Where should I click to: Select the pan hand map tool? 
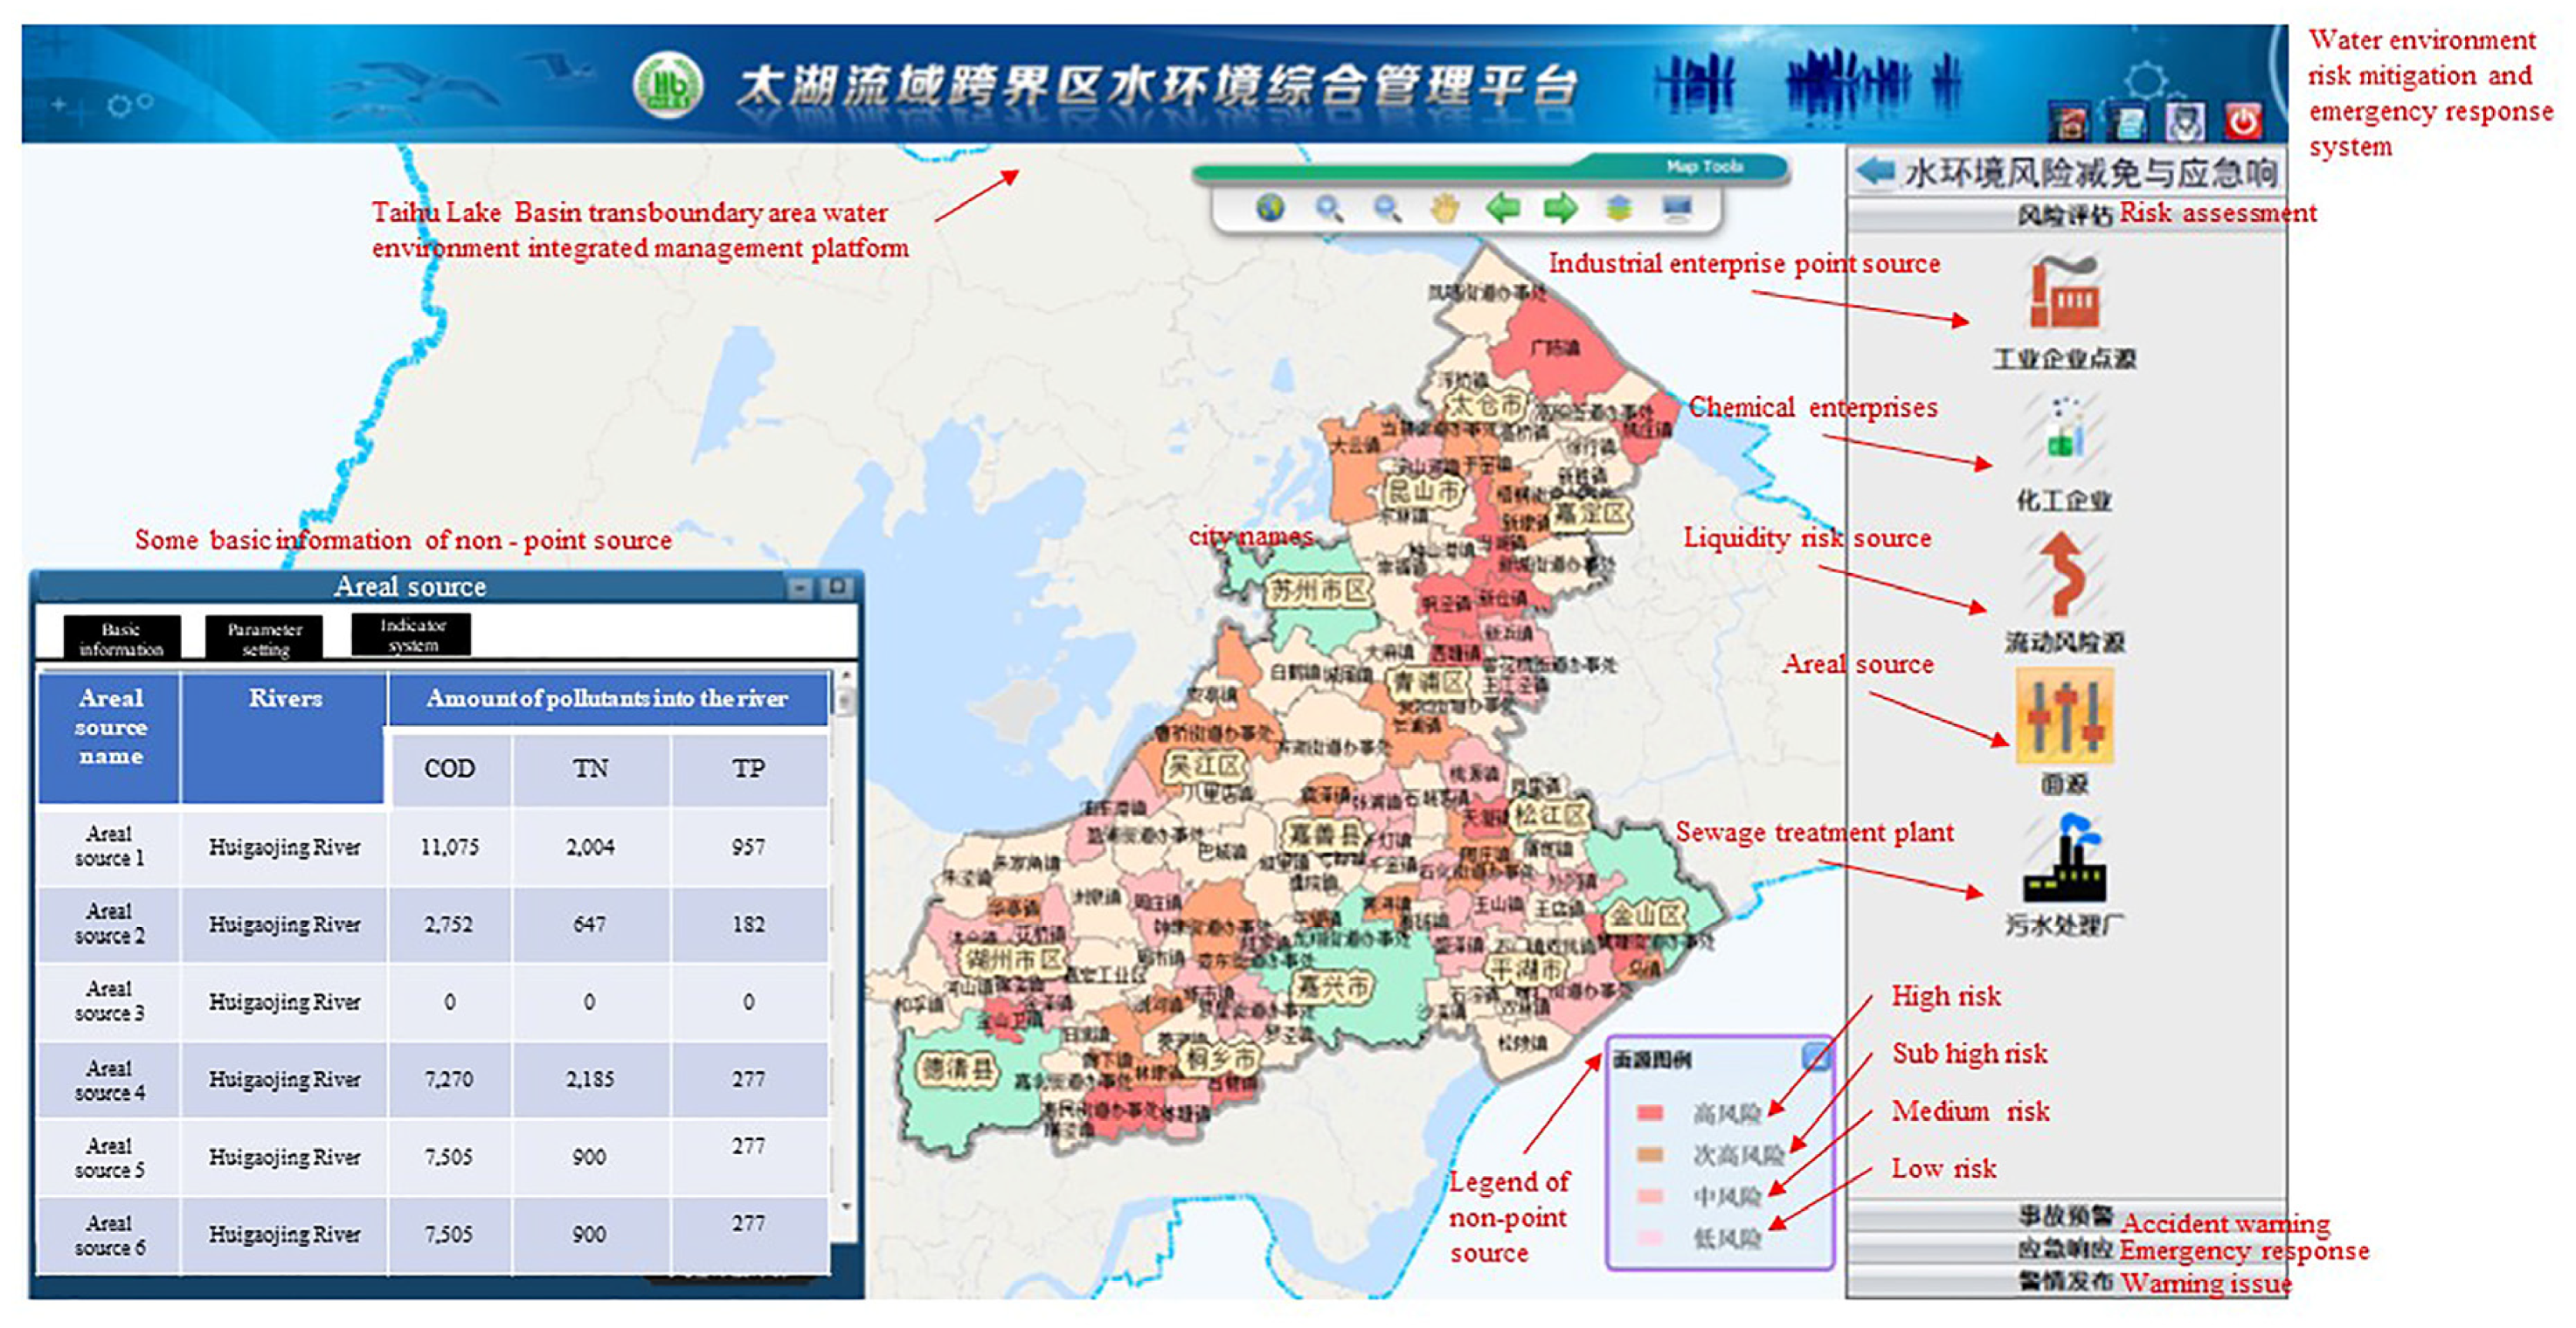tap(1444, 208)
